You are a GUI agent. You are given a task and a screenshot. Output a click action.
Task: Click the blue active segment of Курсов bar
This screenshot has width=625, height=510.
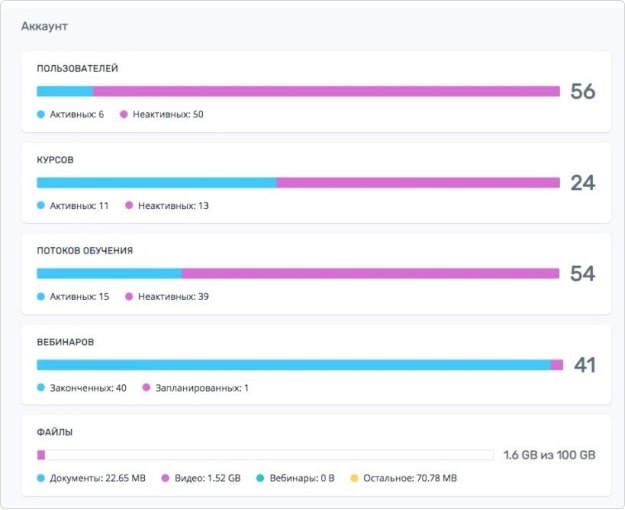pyautogui.click(x=157, y=183)
